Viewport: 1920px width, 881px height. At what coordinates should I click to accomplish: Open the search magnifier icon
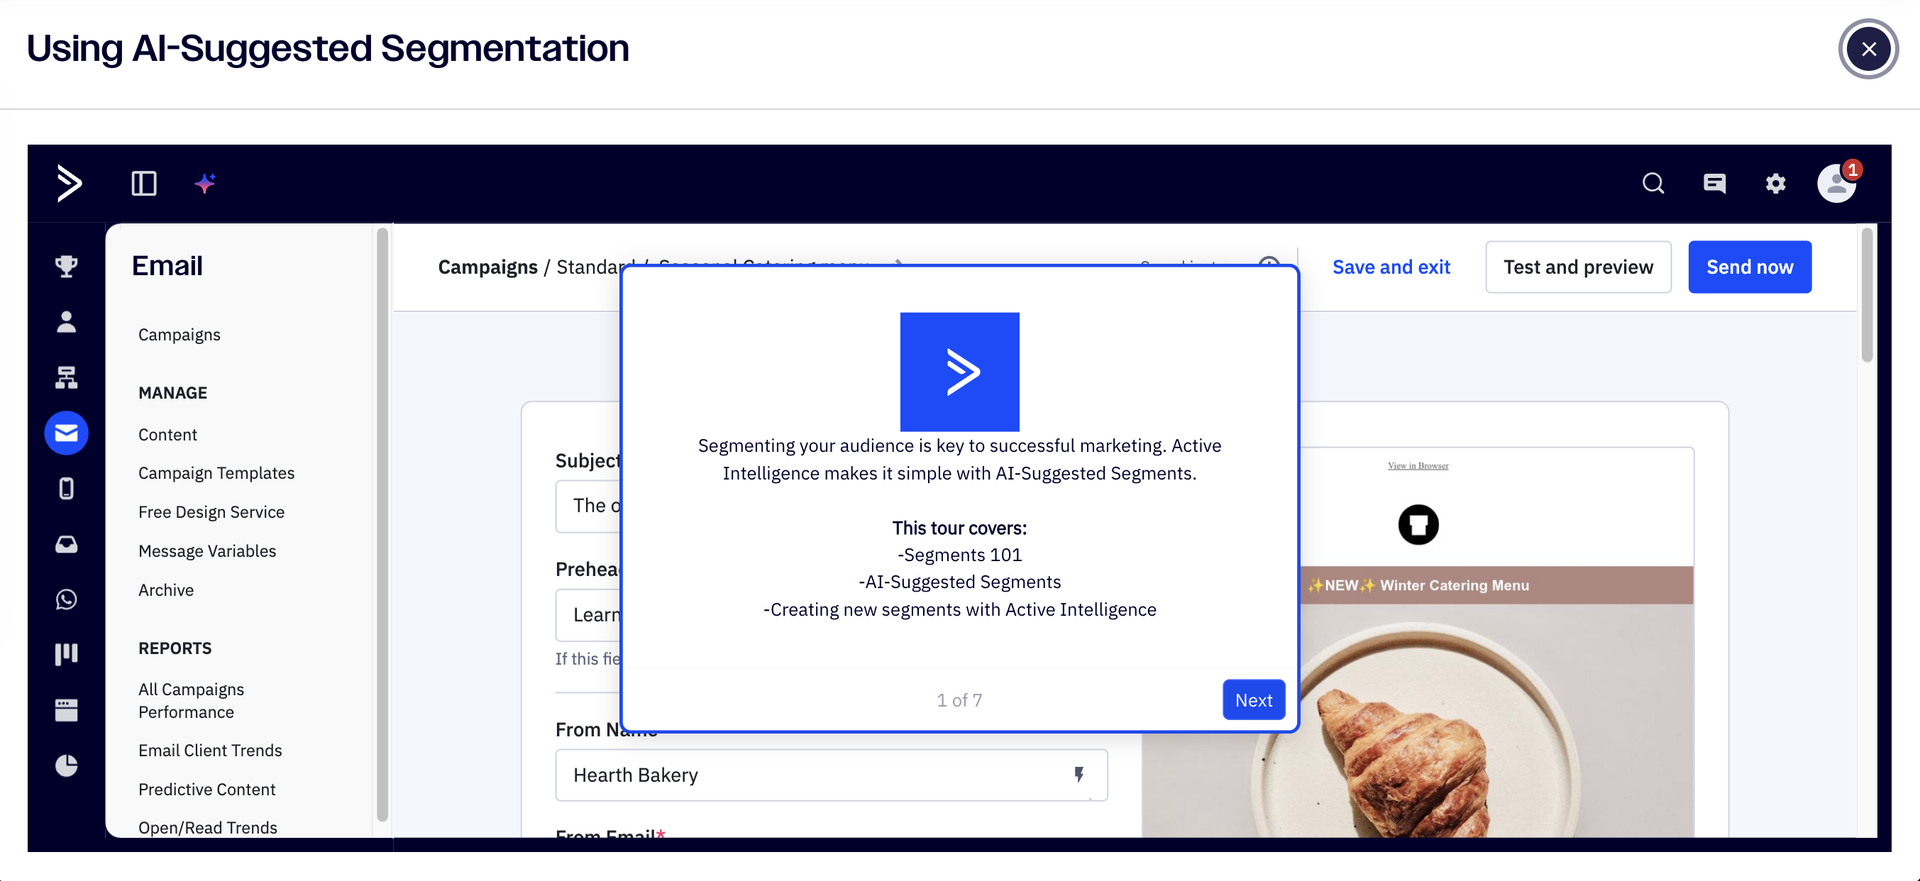[x=1653, y=184]
